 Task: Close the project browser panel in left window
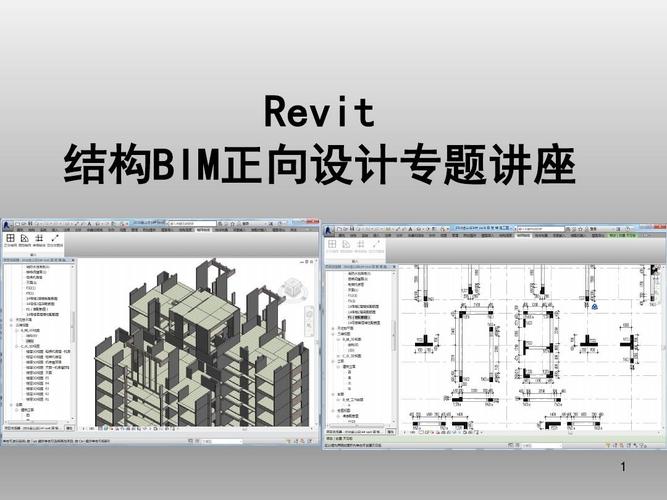coord(73,260)
